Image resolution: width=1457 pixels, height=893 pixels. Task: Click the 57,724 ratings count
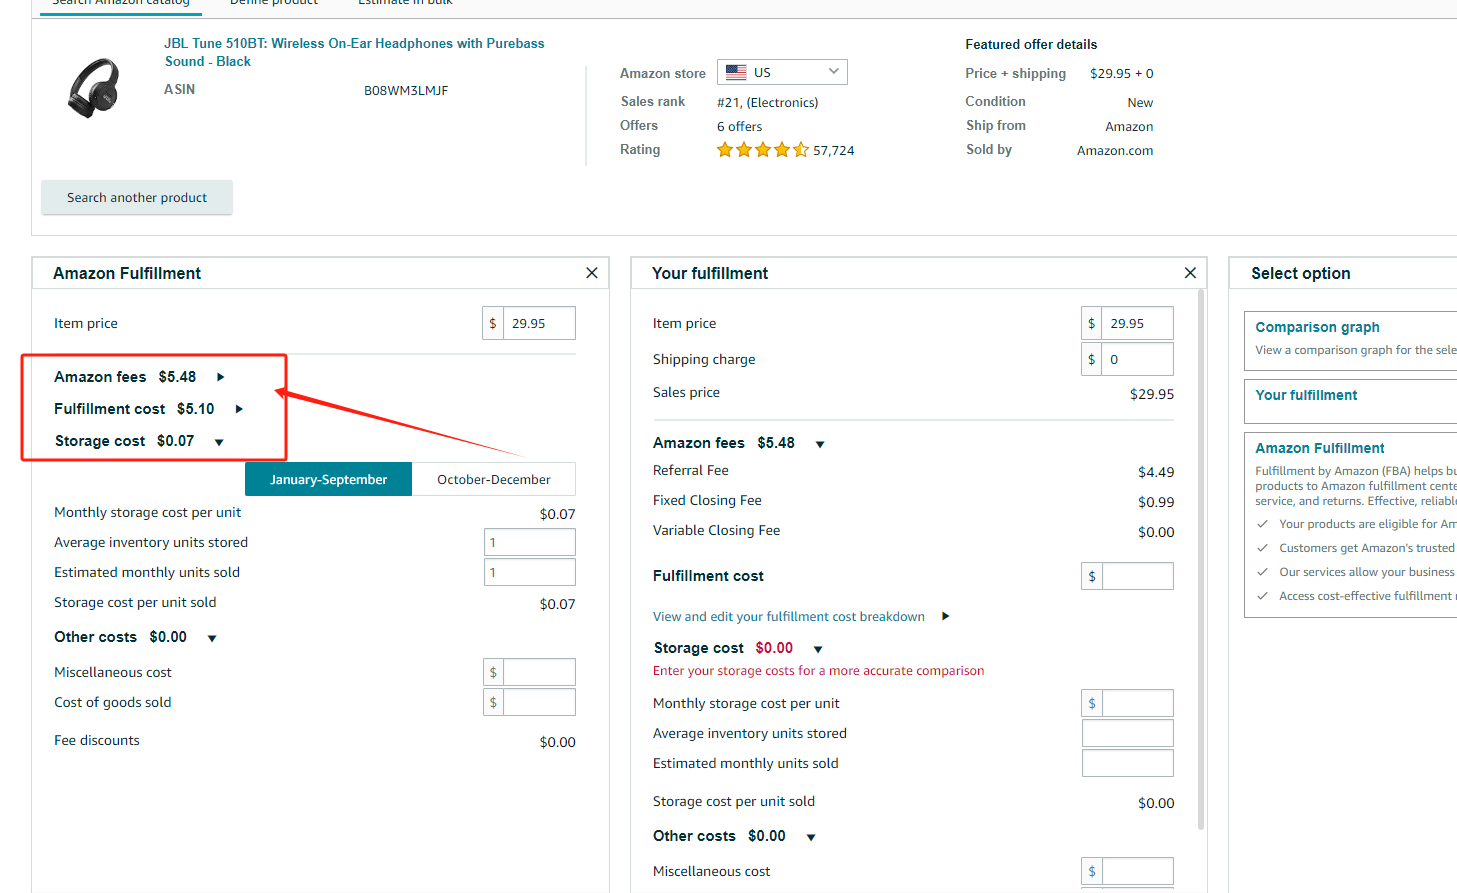tap(834, 150)
